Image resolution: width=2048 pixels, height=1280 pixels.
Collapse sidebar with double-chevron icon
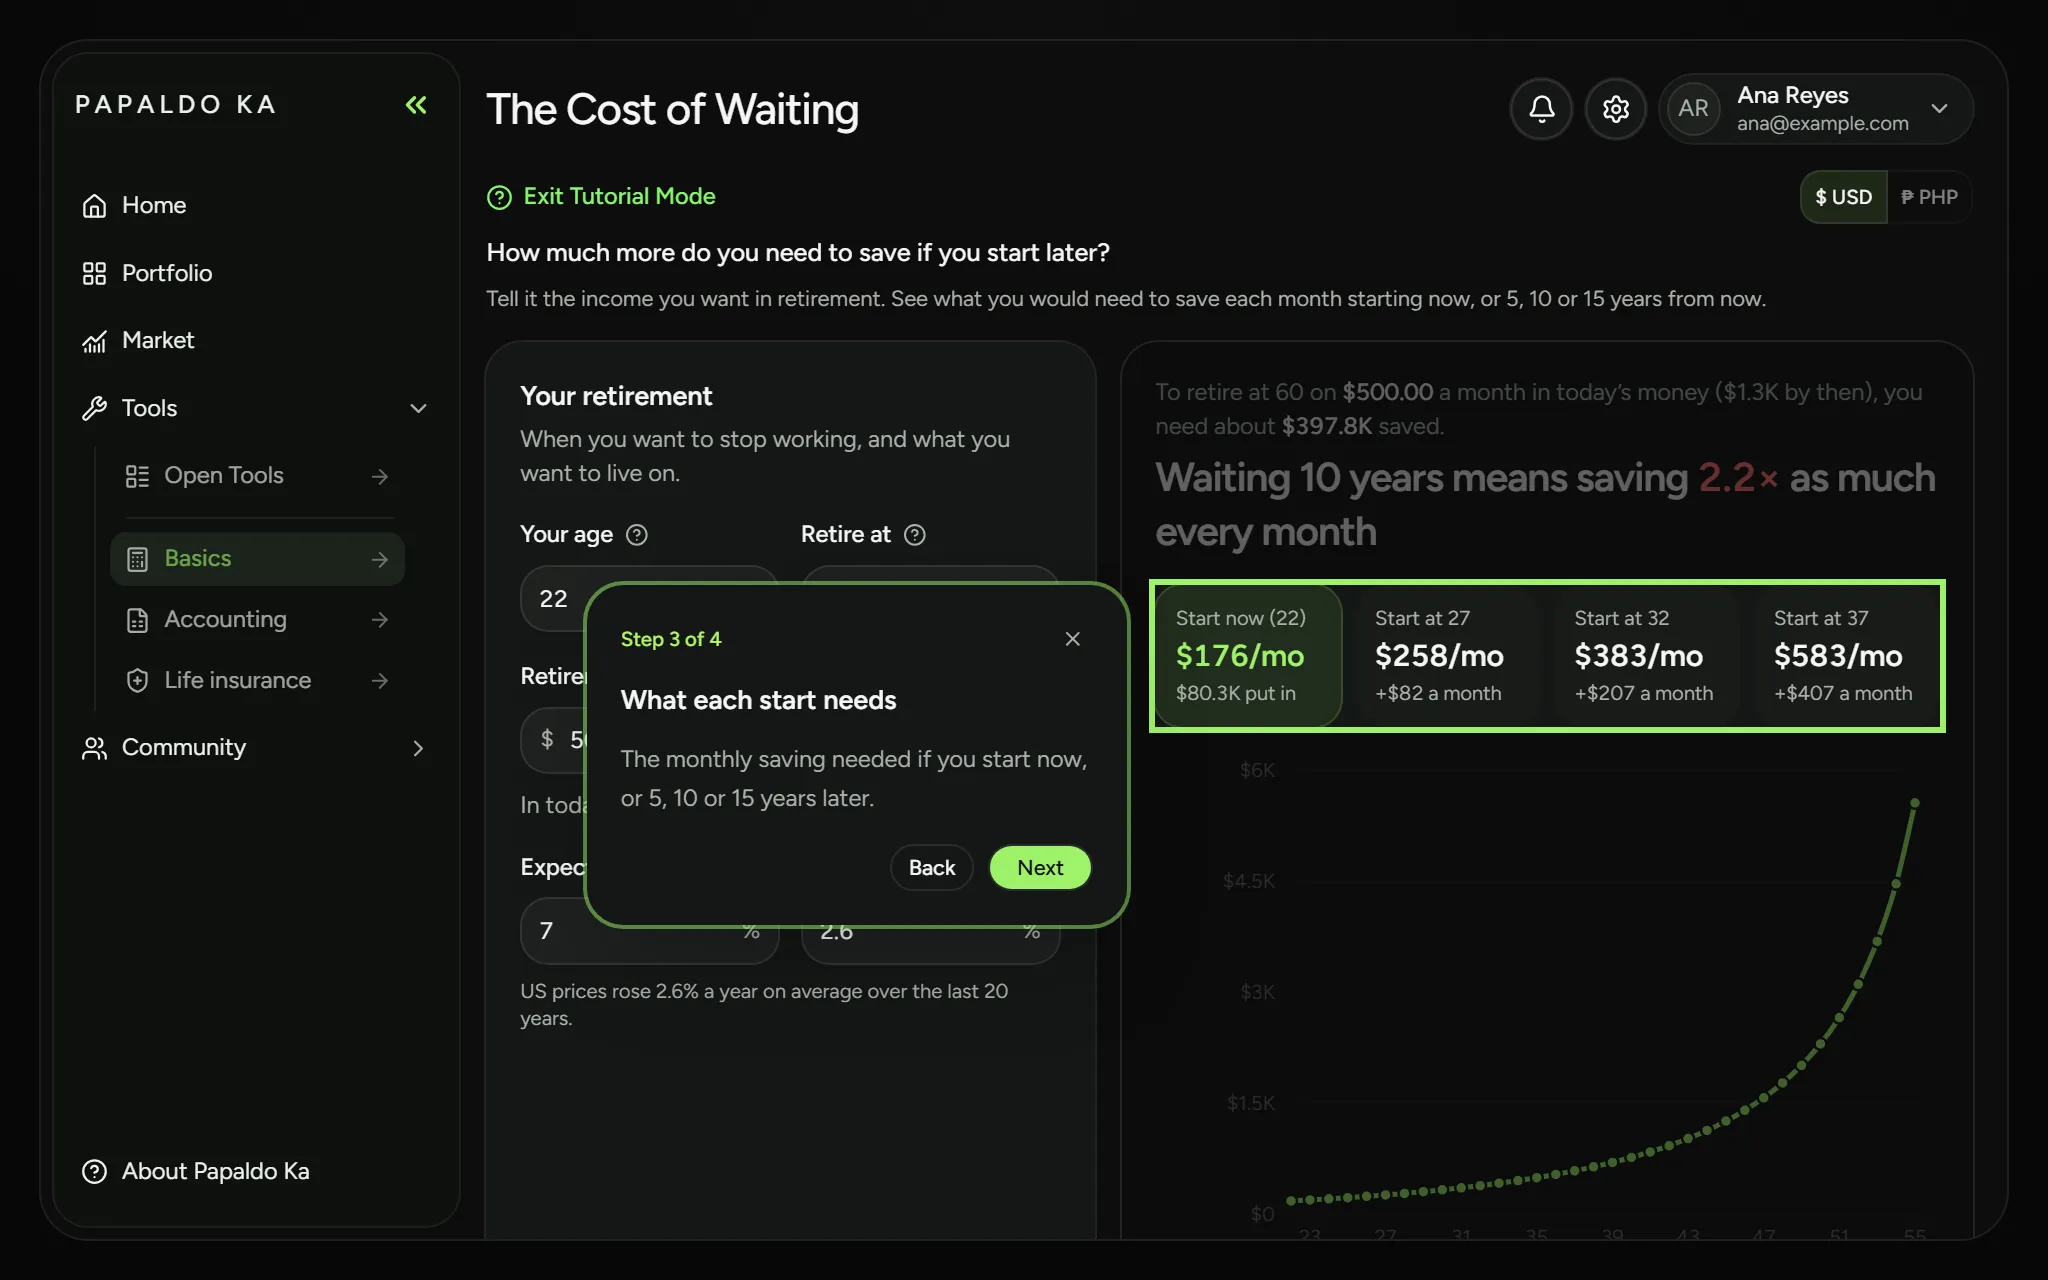pyautogui.click(x=416, y=105)
